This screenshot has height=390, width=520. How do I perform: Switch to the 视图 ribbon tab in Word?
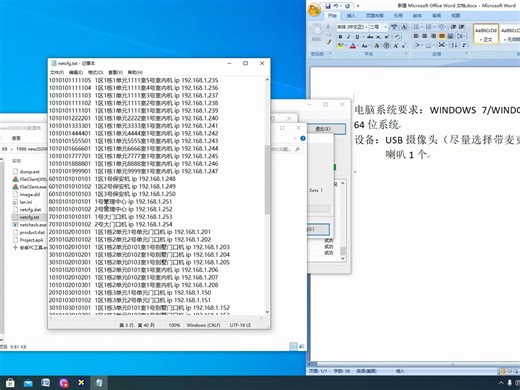(x=456, y=16)
